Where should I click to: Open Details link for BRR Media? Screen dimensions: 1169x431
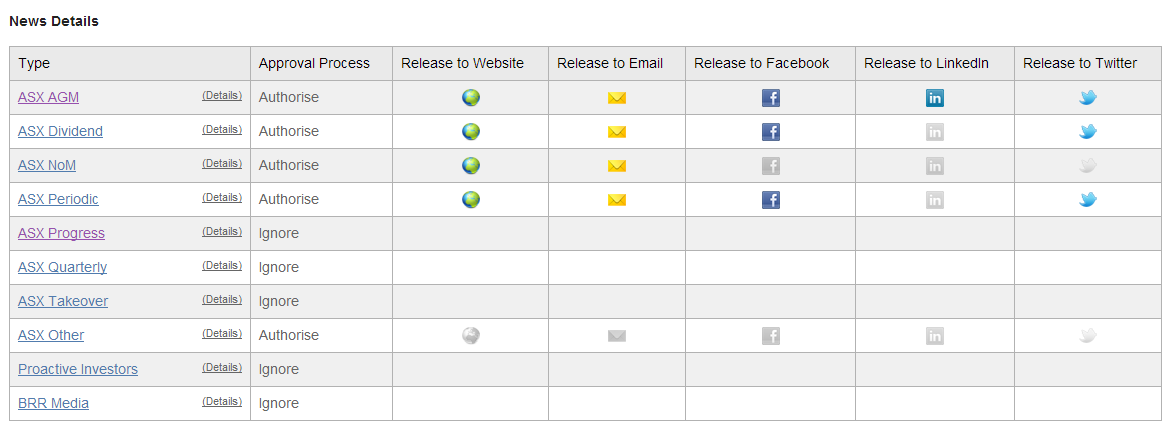(x=222, y=401)
